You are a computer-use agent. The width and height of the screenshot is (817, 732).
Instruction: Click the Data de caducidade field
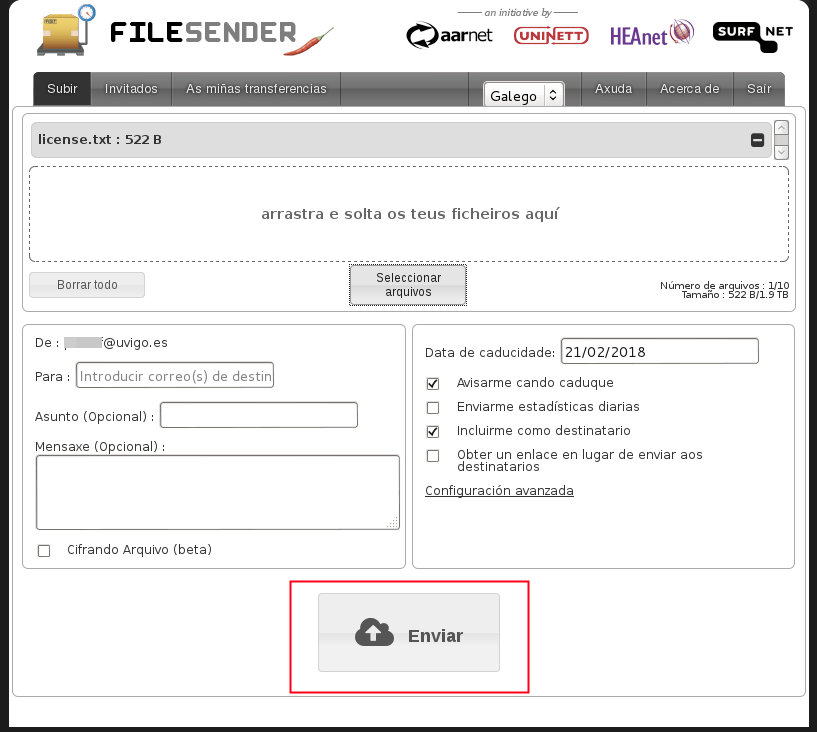tap(659, 352)
